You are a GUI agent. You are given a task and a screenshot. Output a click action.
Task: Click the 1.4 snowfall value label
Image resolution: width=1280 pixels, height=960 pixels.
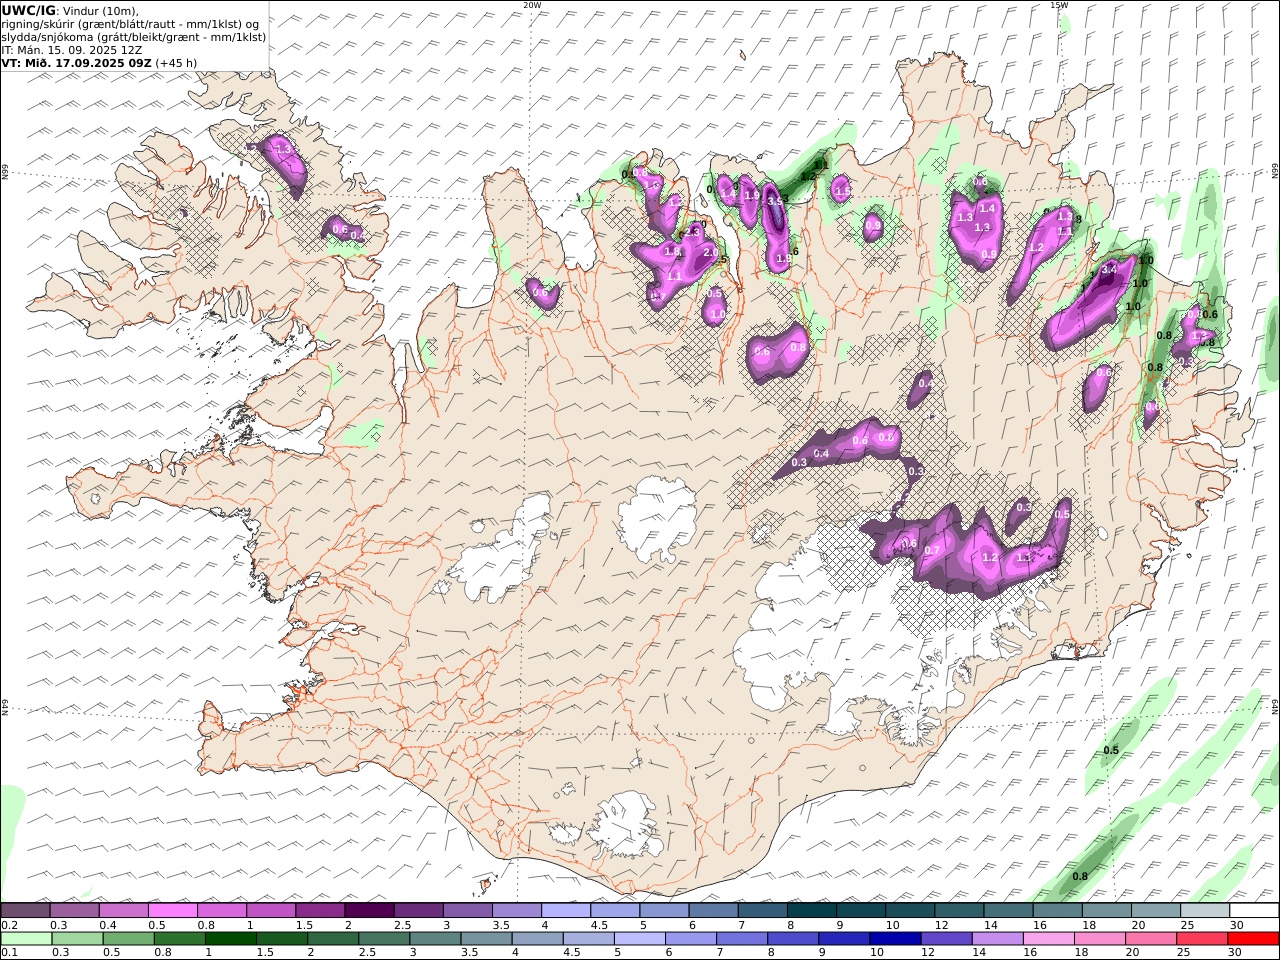(987, 208)
